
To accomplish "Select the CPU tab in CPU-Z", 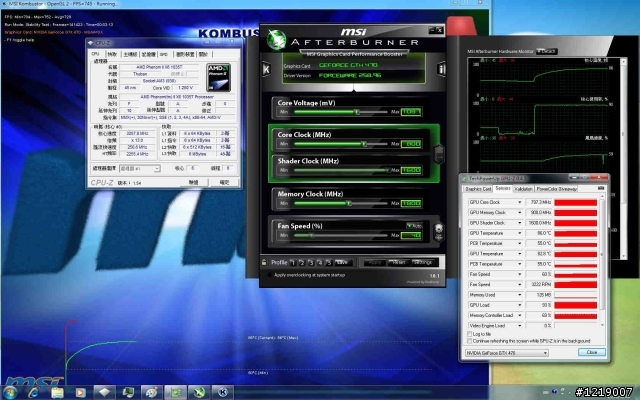I will tap(96, 53).
